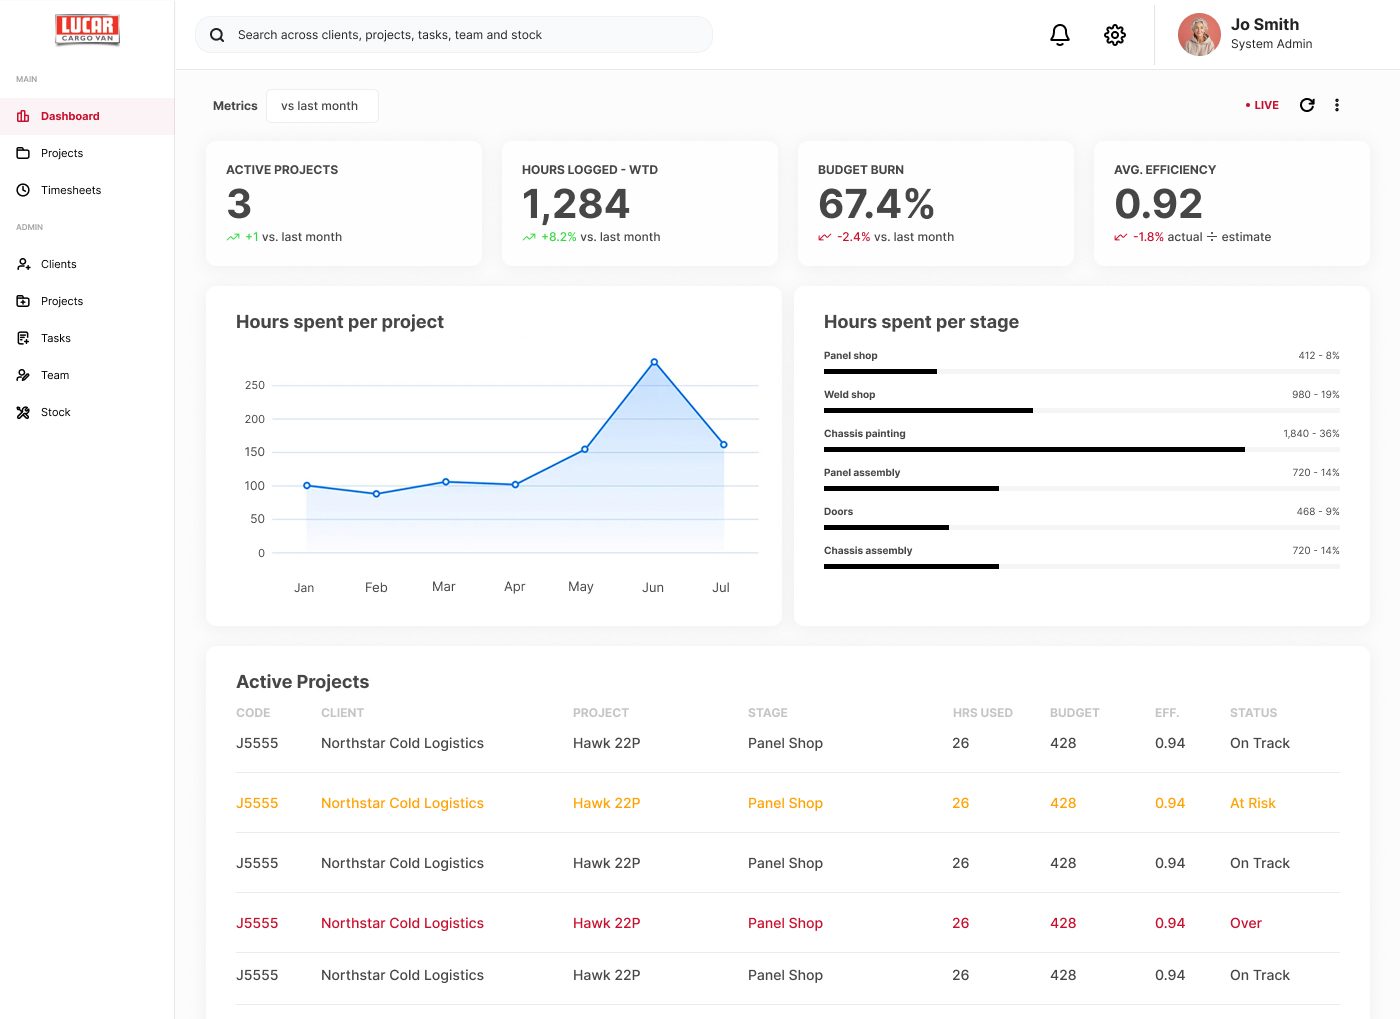Click the LIVE status indicator
Screen dimensions: 1400x1019
tap(1262, 105)
